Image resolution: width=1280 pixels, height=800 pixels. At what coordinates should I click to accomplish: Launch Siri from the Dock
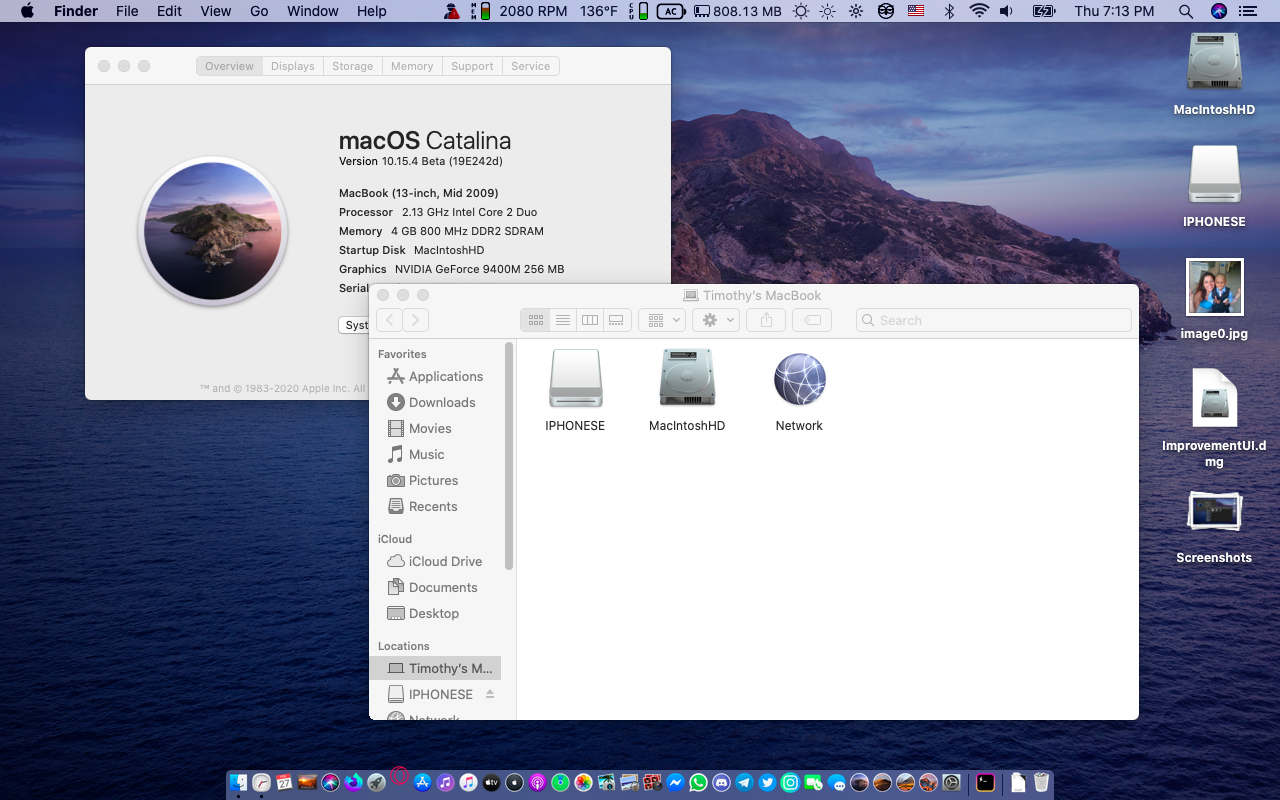330,782
